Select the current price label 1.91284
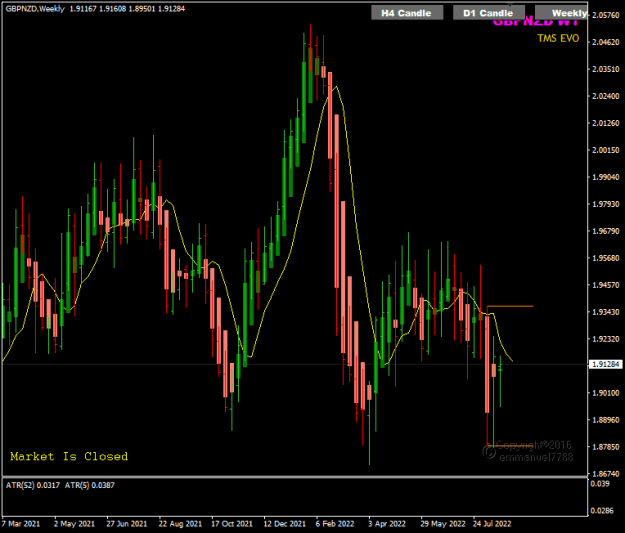 click(605, 364)
